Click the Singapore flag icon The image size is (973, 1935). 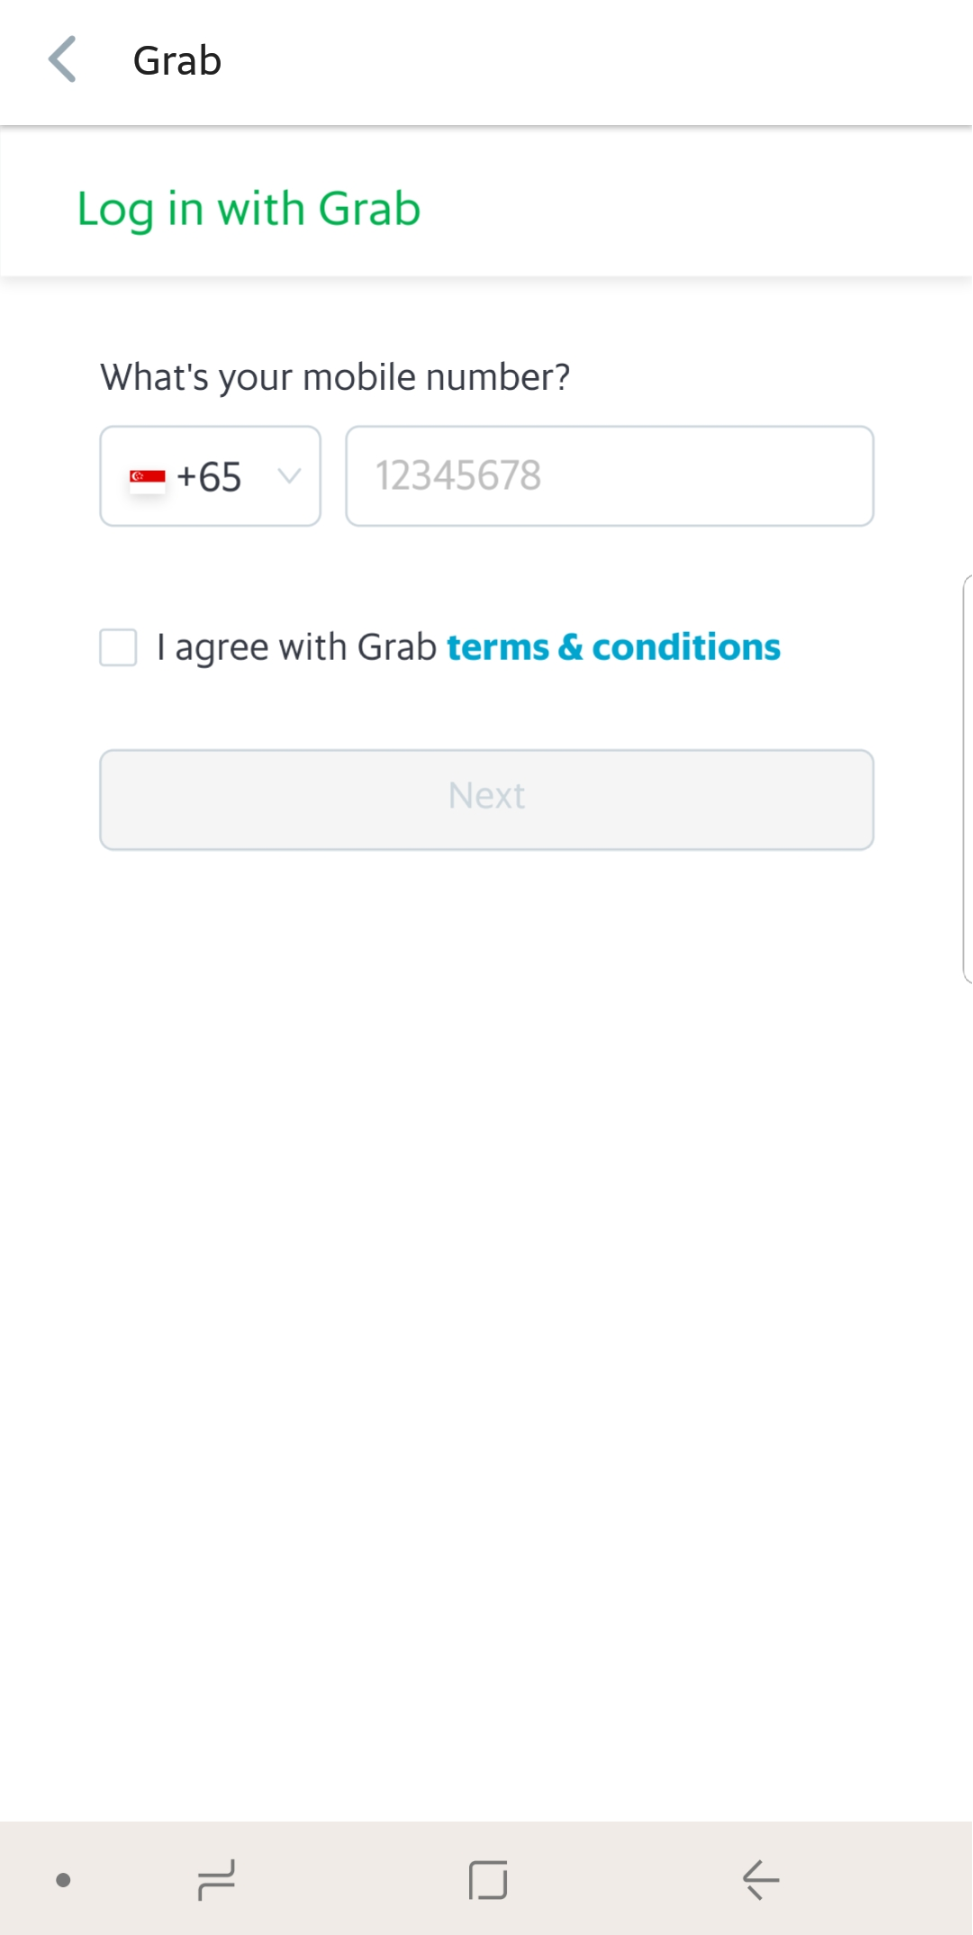click(x=147, y=479)
